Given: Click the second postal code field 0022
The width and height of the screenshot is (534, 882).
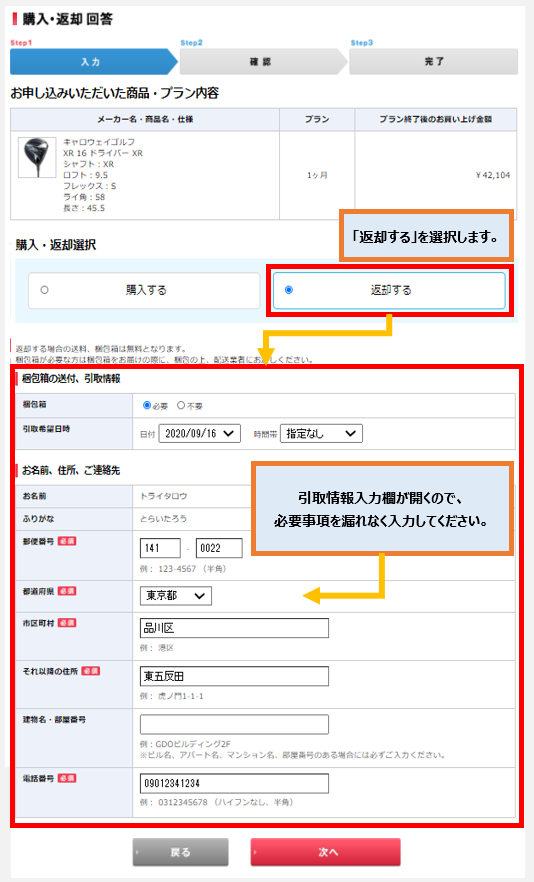Looking at the screenshot, I should coord(219,548).
